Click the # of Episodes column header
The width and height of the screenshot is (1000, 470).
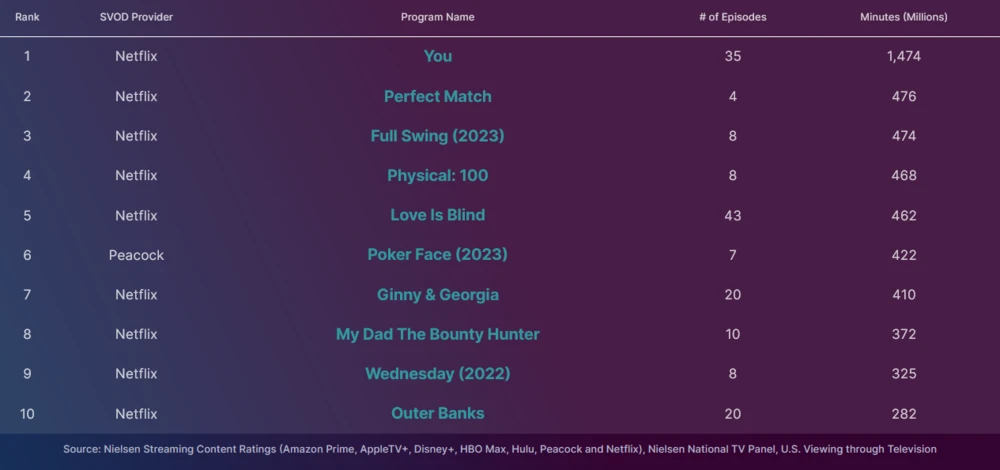click(733, 17)
